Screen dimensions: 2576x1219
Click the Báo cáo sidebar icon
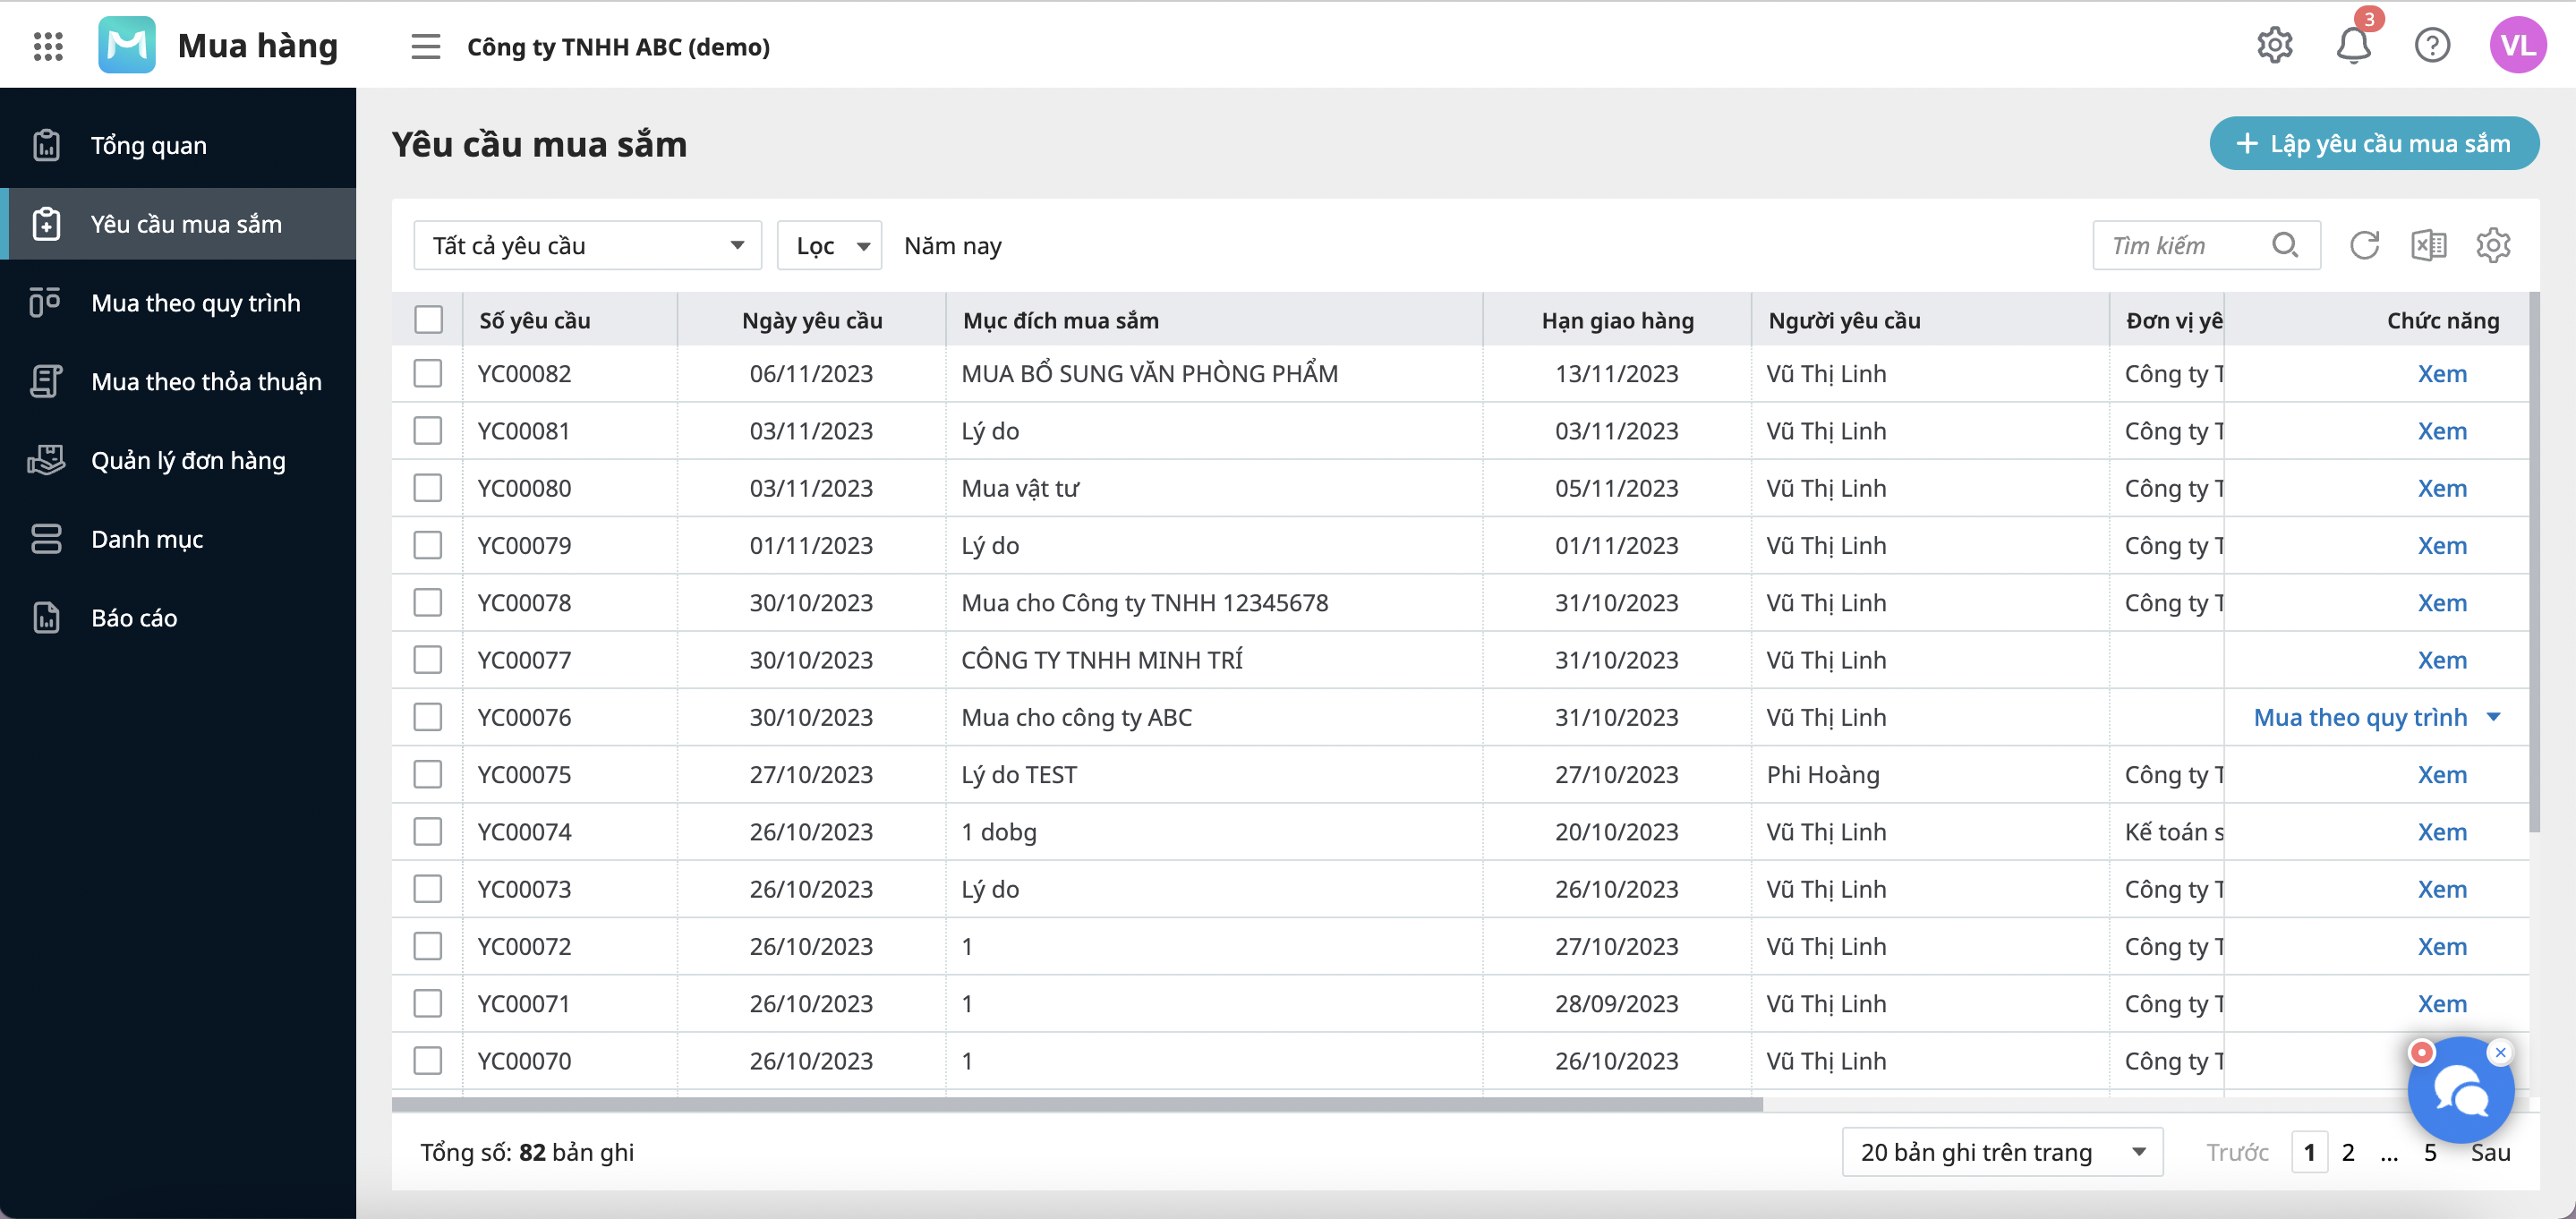point(46,617)
